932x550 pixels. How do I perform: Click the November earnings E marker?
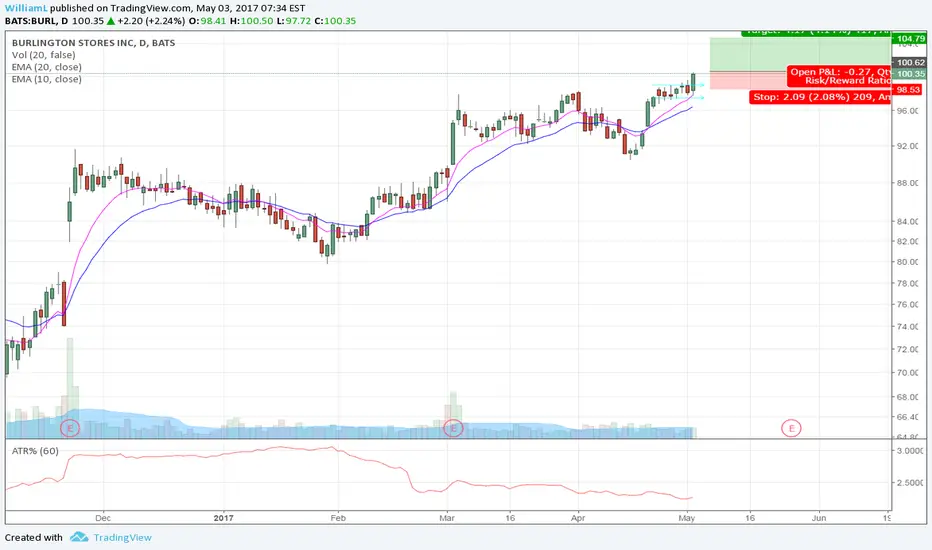click(70, 428)
